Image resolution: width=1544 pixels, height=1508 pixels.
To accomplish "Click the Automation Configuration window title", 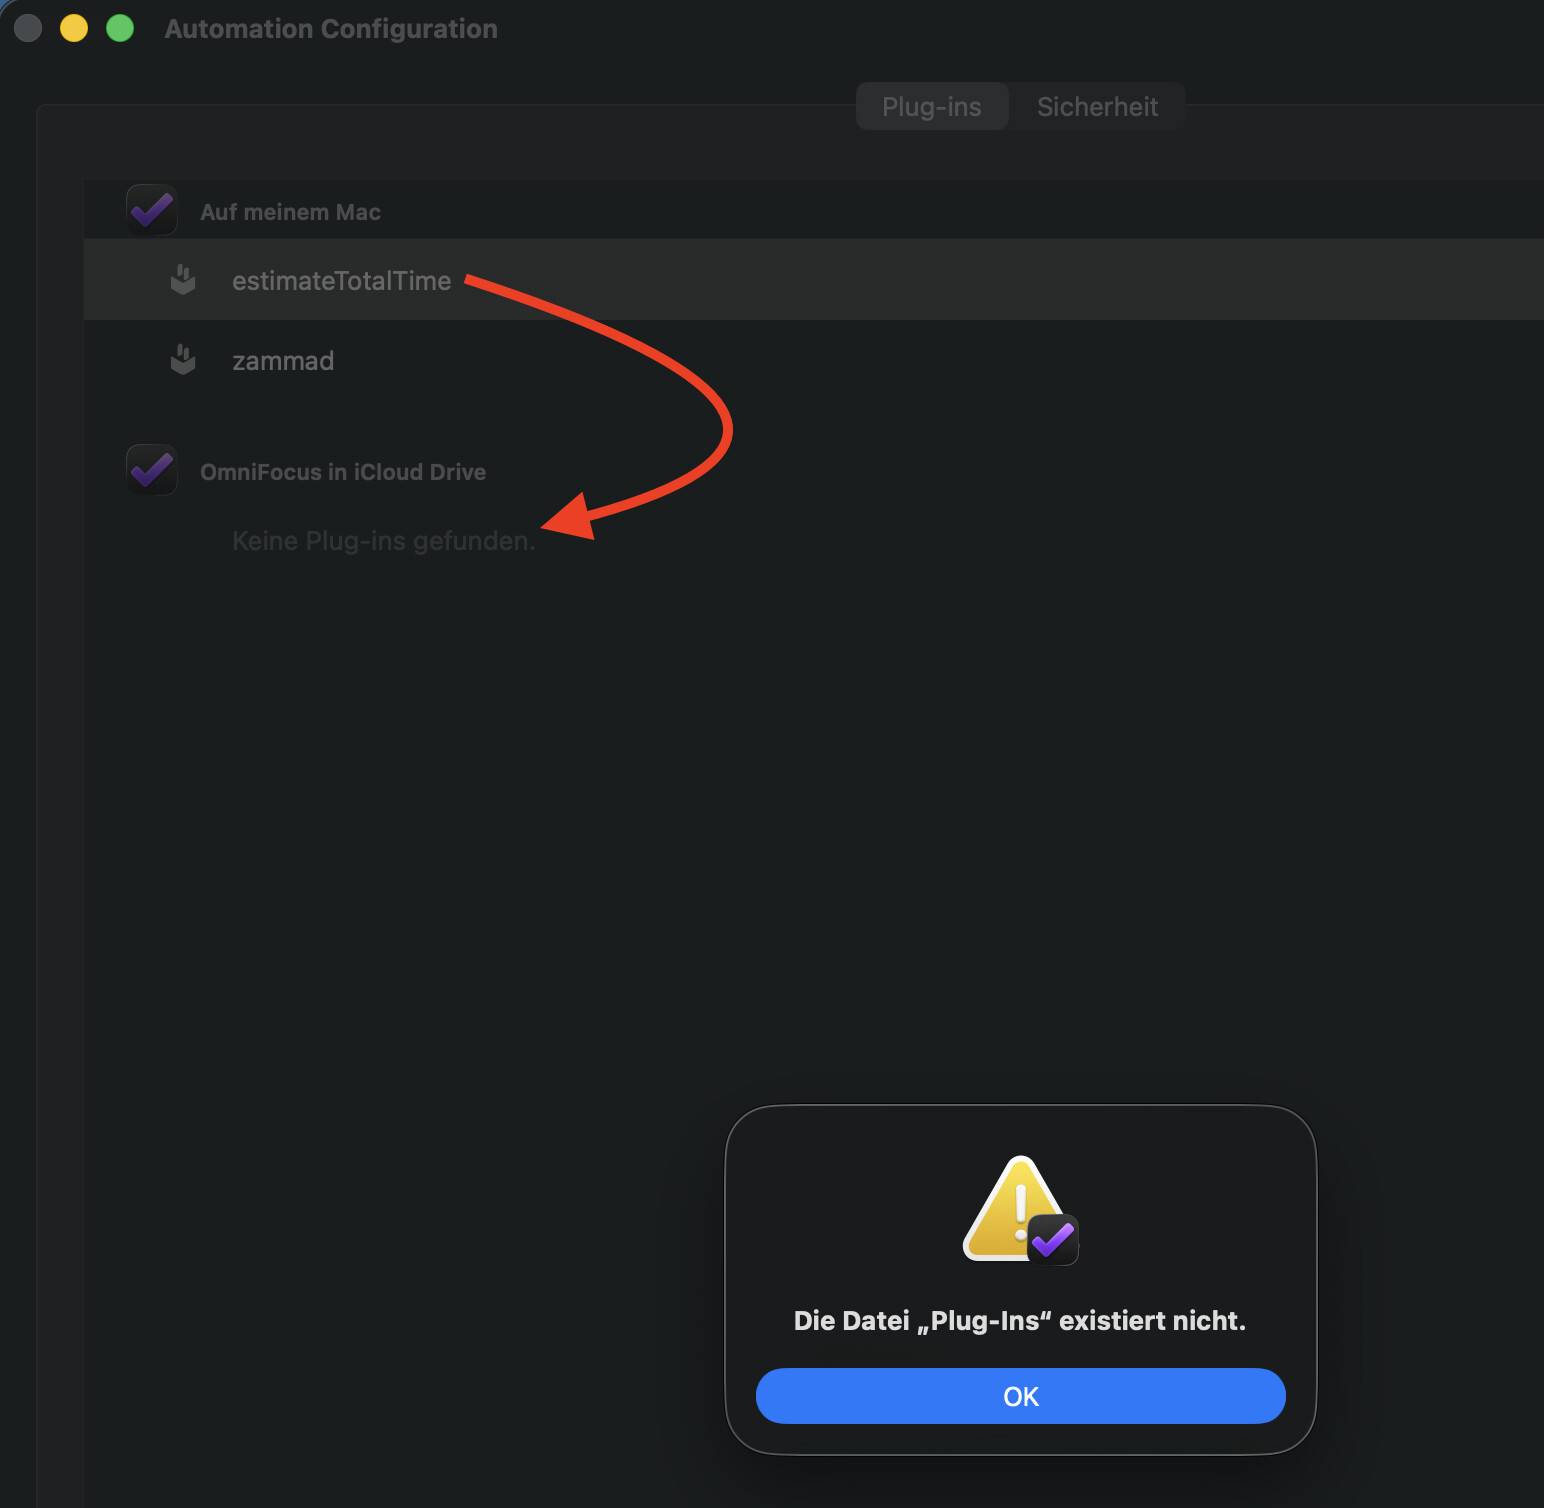I will 331,29.
